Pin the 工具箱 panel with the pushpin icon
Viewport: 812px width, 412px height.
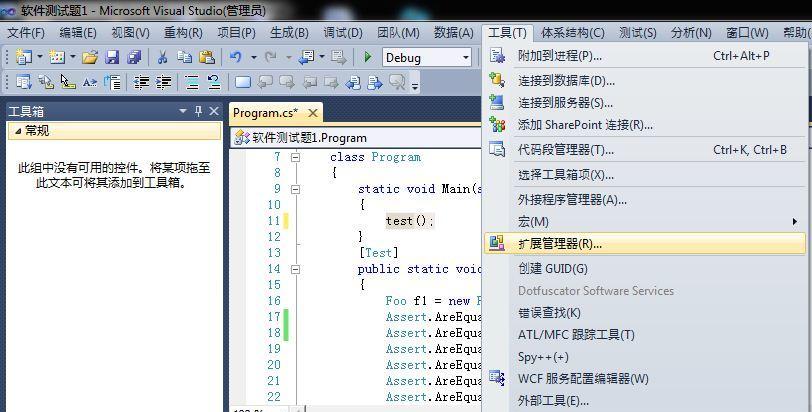(x=198, y=111)
